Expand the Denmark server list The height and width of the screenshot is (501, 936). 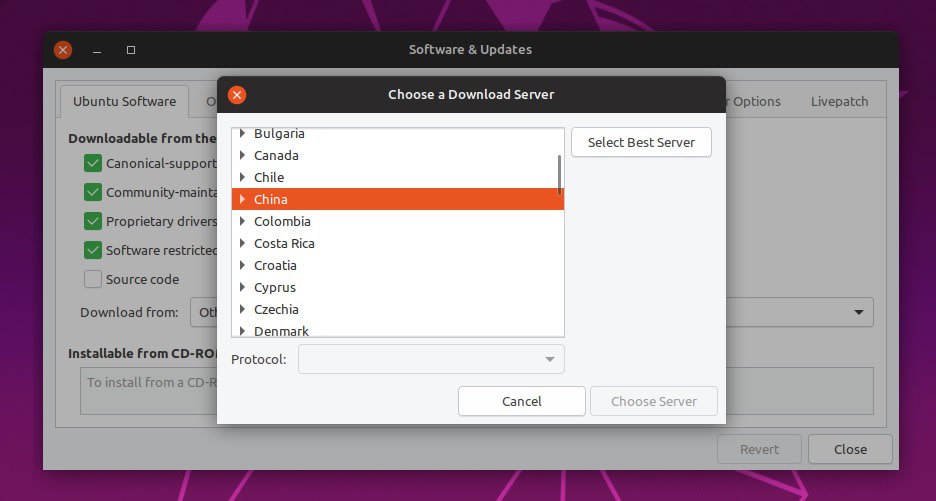(x=242, y=331)
